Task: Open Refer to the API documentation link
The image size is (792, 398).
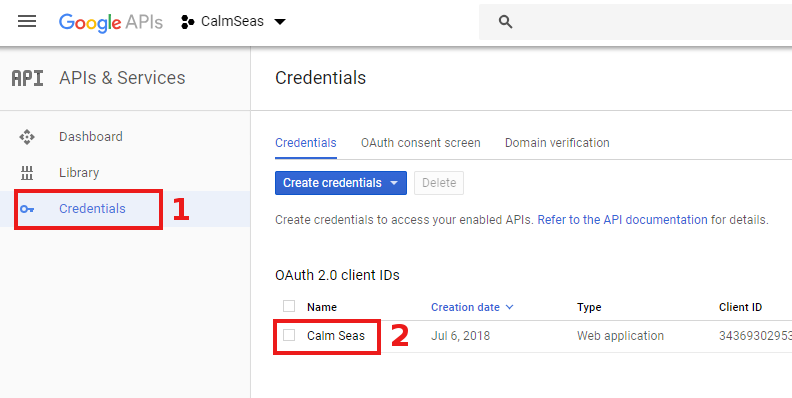Action: point(622,220)
